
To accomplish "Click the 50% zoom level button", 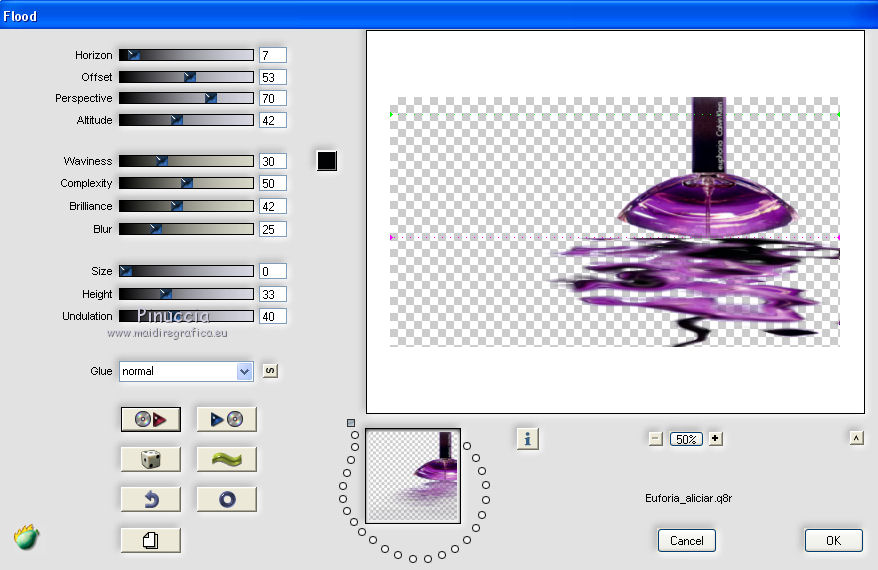I will (686, 440).
